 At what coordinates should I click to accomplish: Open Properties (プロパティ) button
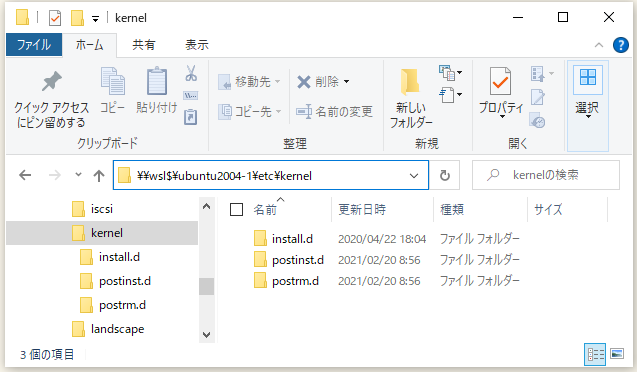click(x=501, y=93)
